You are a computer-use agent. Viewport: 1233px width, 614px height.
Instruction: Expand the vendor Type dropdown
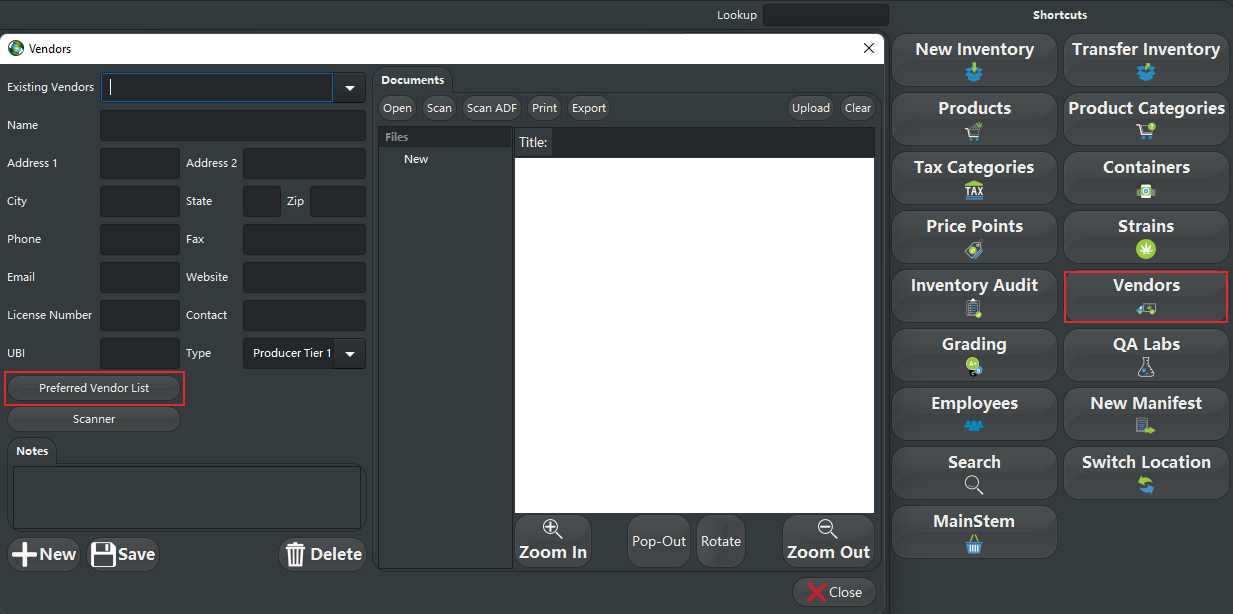tap(349, 353)
